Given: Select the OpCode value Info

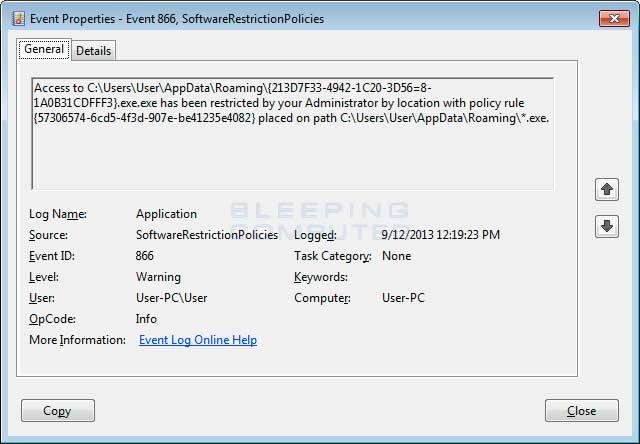Looking at the screenshot, I should 146,319.
